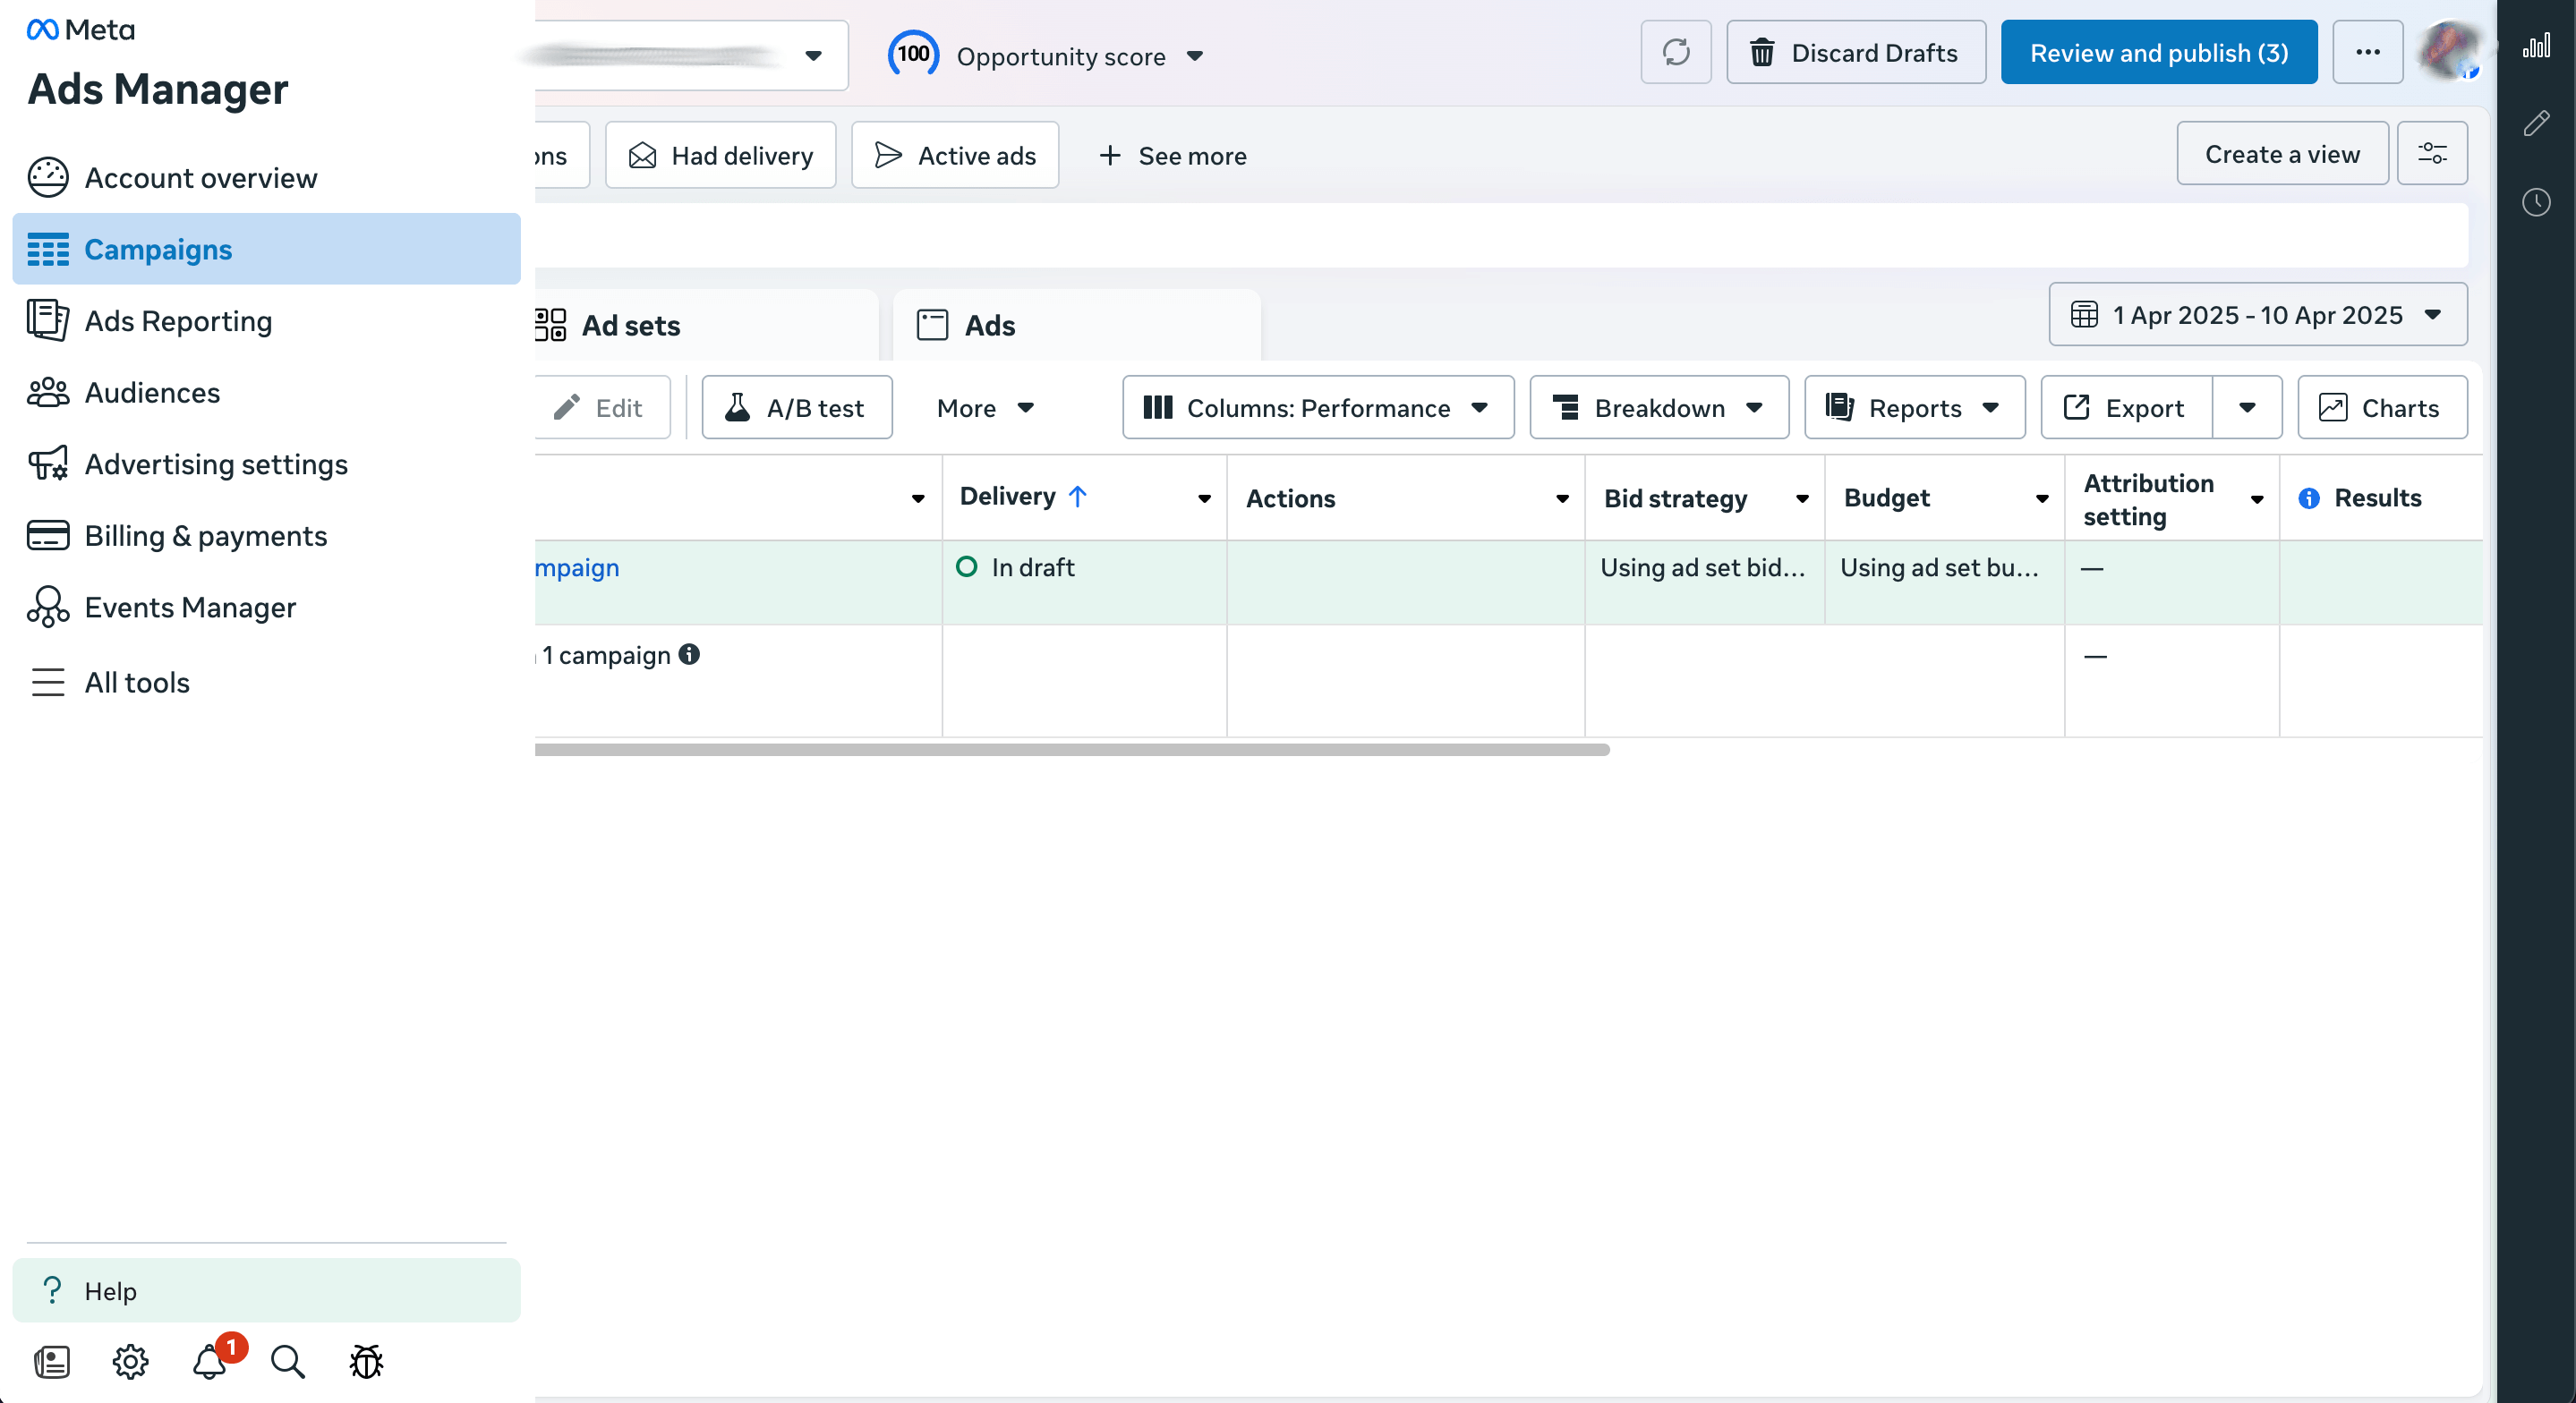Switch to the Ads tab

pyautogui.click(x=989, y=325)
